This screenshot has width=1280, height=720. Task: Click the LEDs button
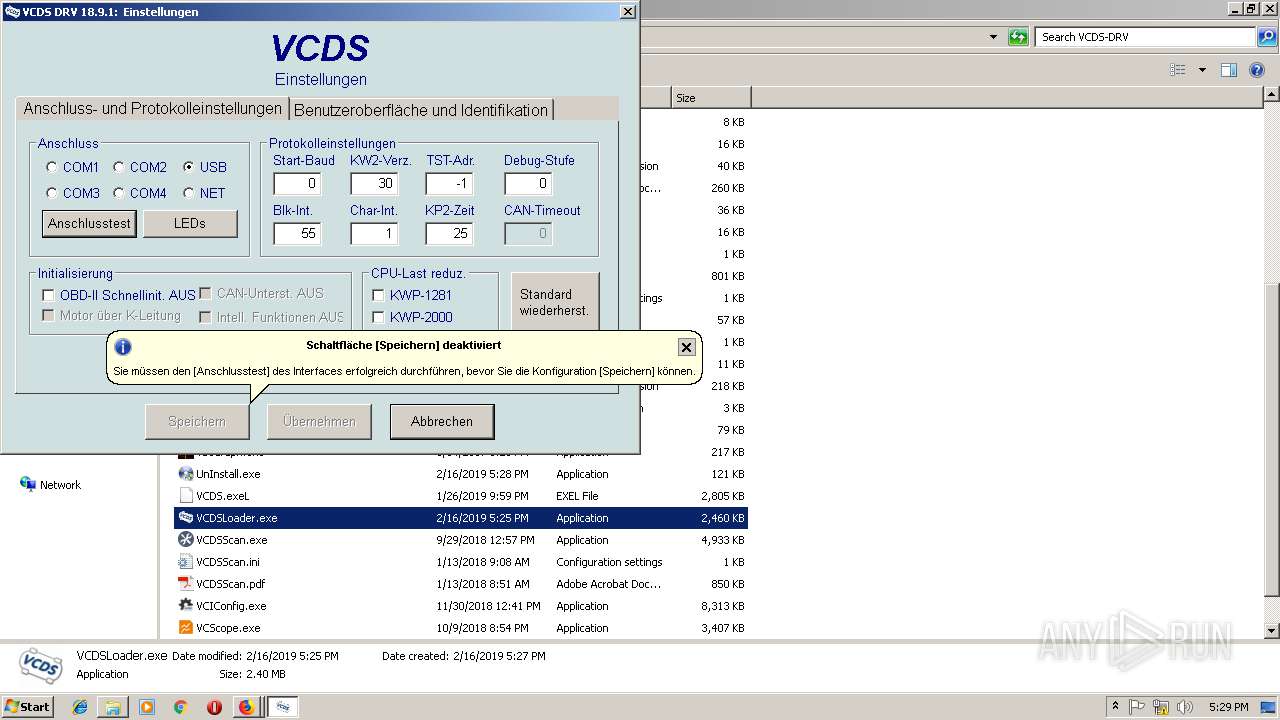pos(190,223)
